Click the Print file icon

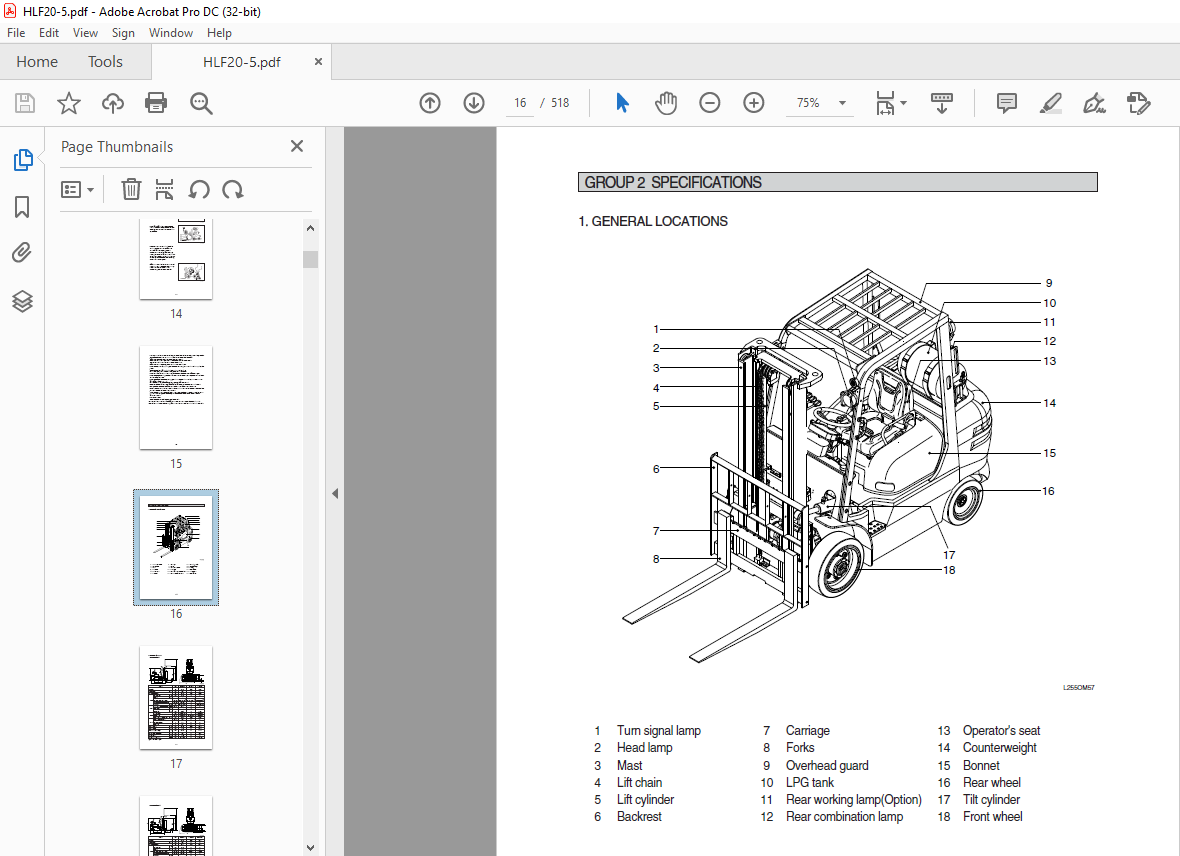pos(156,103)
